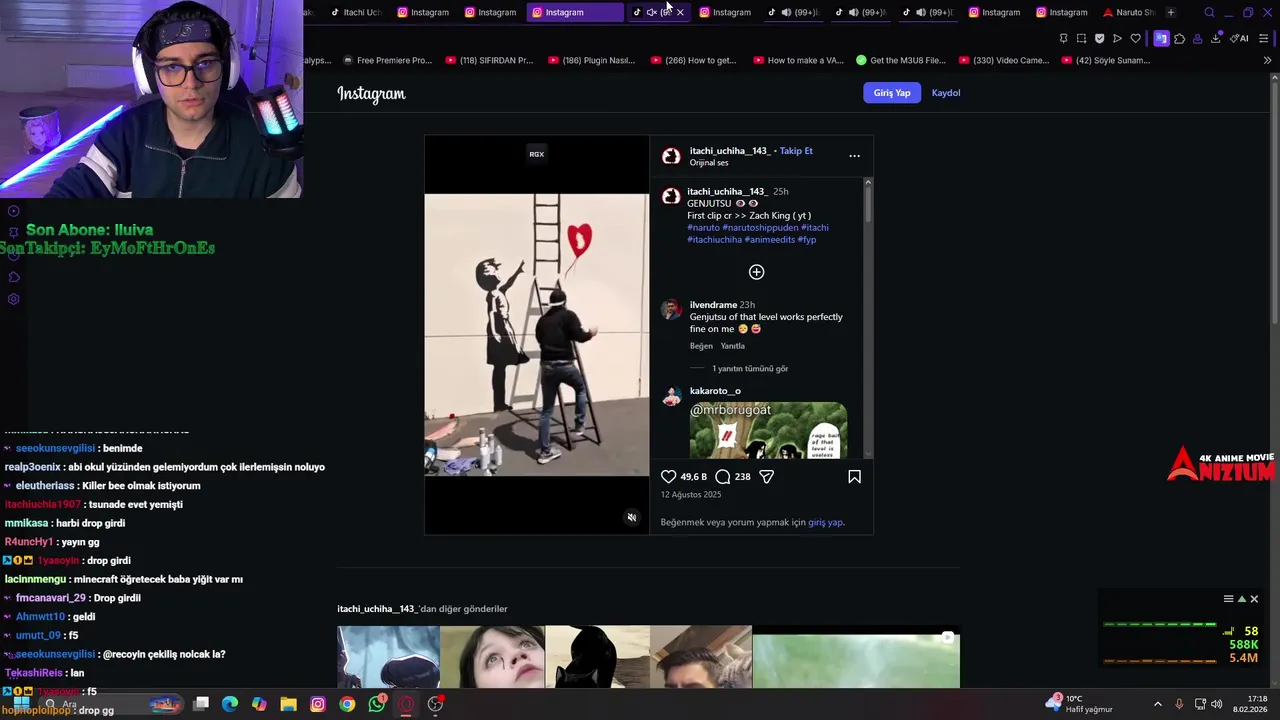Viewport: 1280px width, 720px height.
Task: Open the 'How to make a VA...' bookmark
Action: (x=797, y=60)
